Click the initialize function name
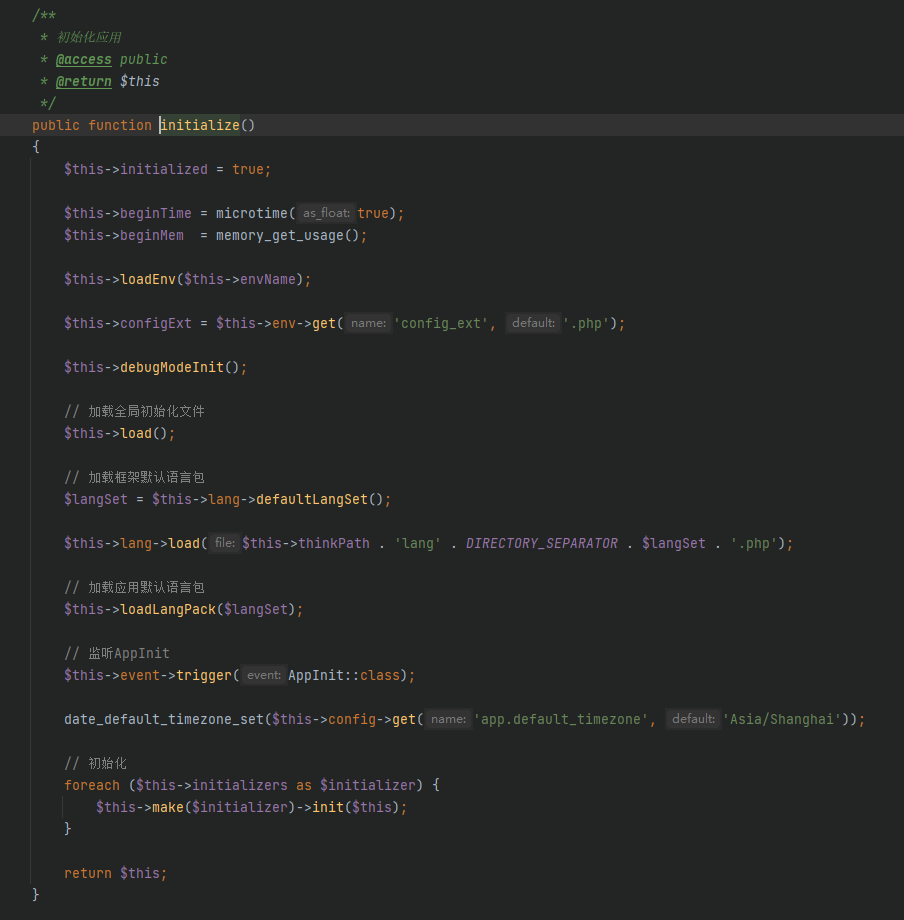 click(200, 125)
